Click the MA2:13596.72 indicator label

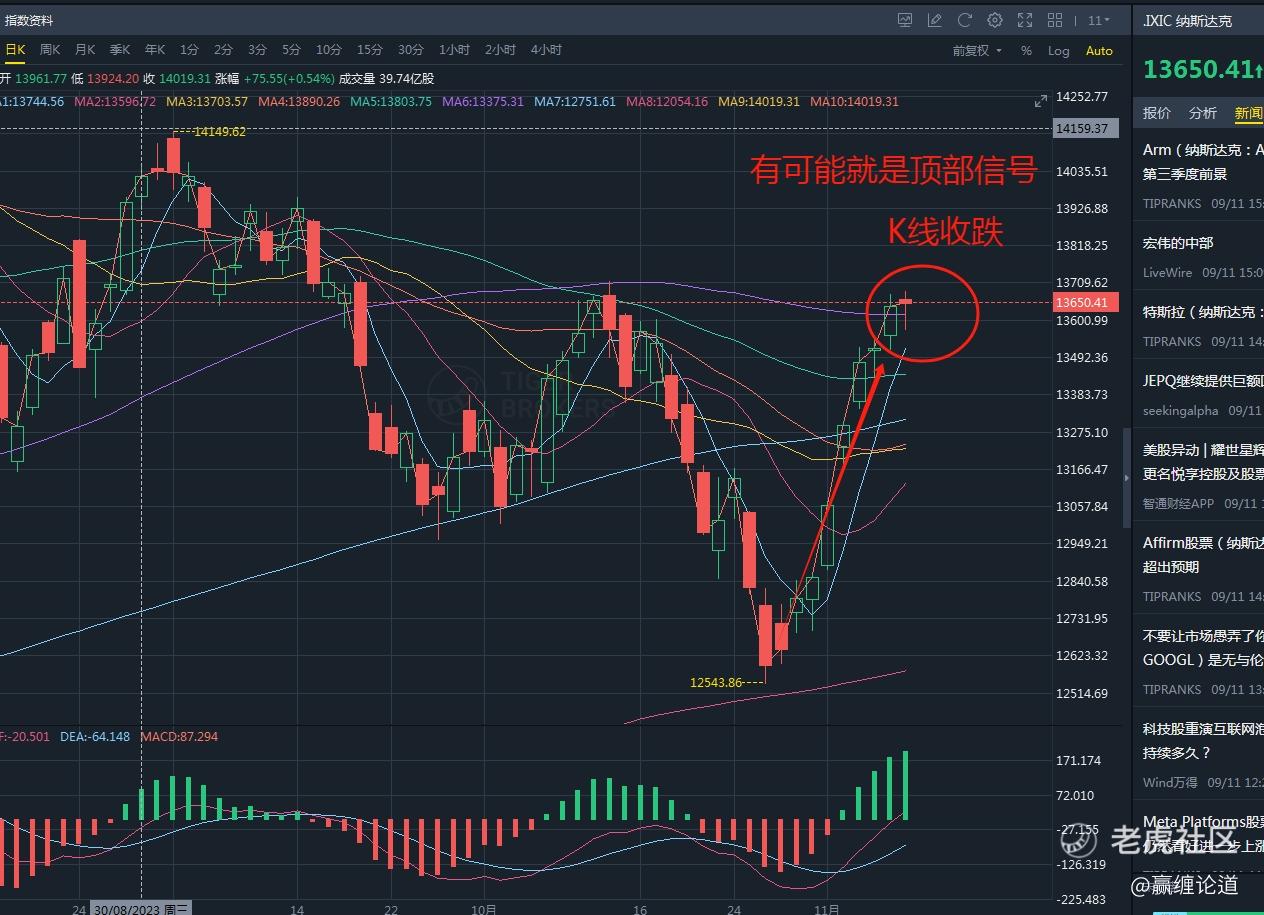coord(115,102)
